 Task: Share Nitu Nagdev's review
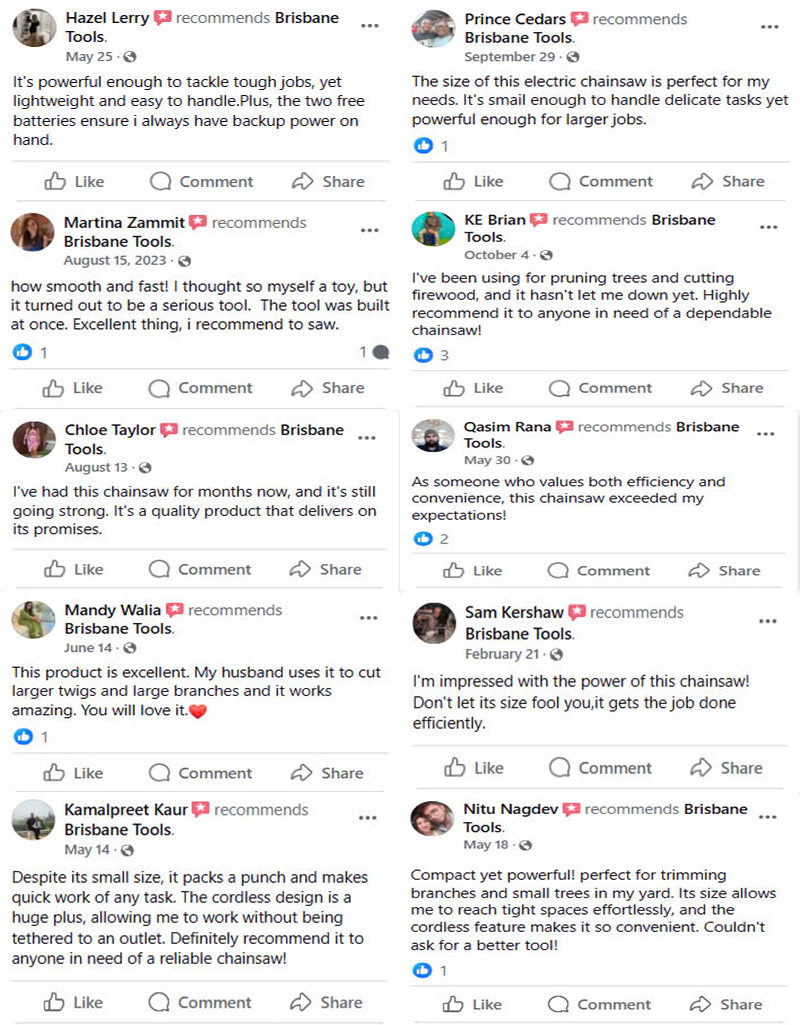(x=726, y=1004)
